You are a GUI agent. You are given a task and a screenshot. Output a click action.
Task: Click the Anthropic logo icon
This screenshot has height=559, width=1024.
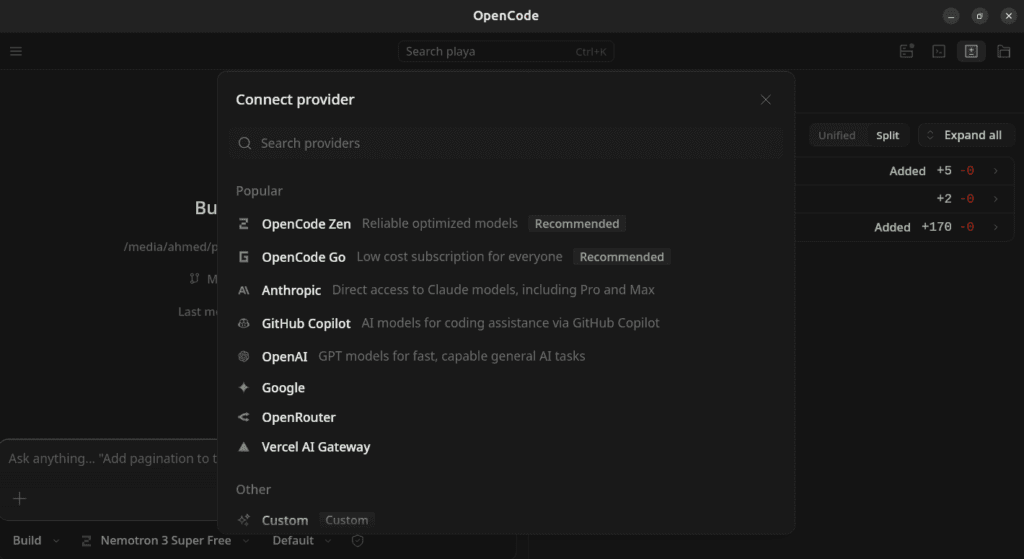(x=244, y=291)
